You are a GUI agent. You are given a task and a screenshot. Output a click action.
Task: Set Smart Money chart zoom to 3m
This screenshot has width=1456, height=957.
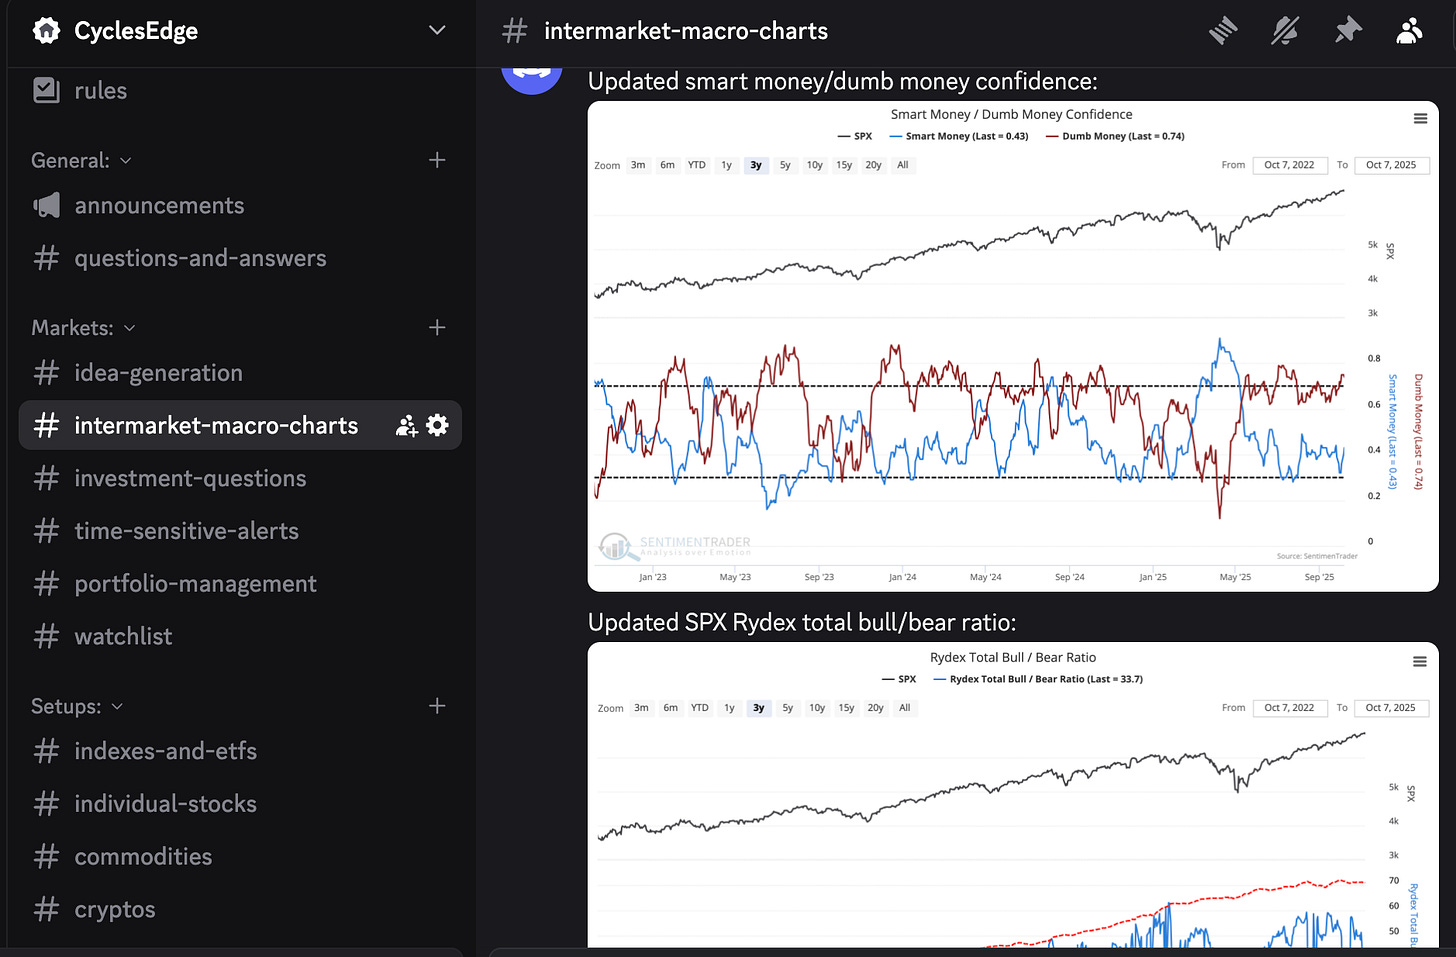coord(638,165)
